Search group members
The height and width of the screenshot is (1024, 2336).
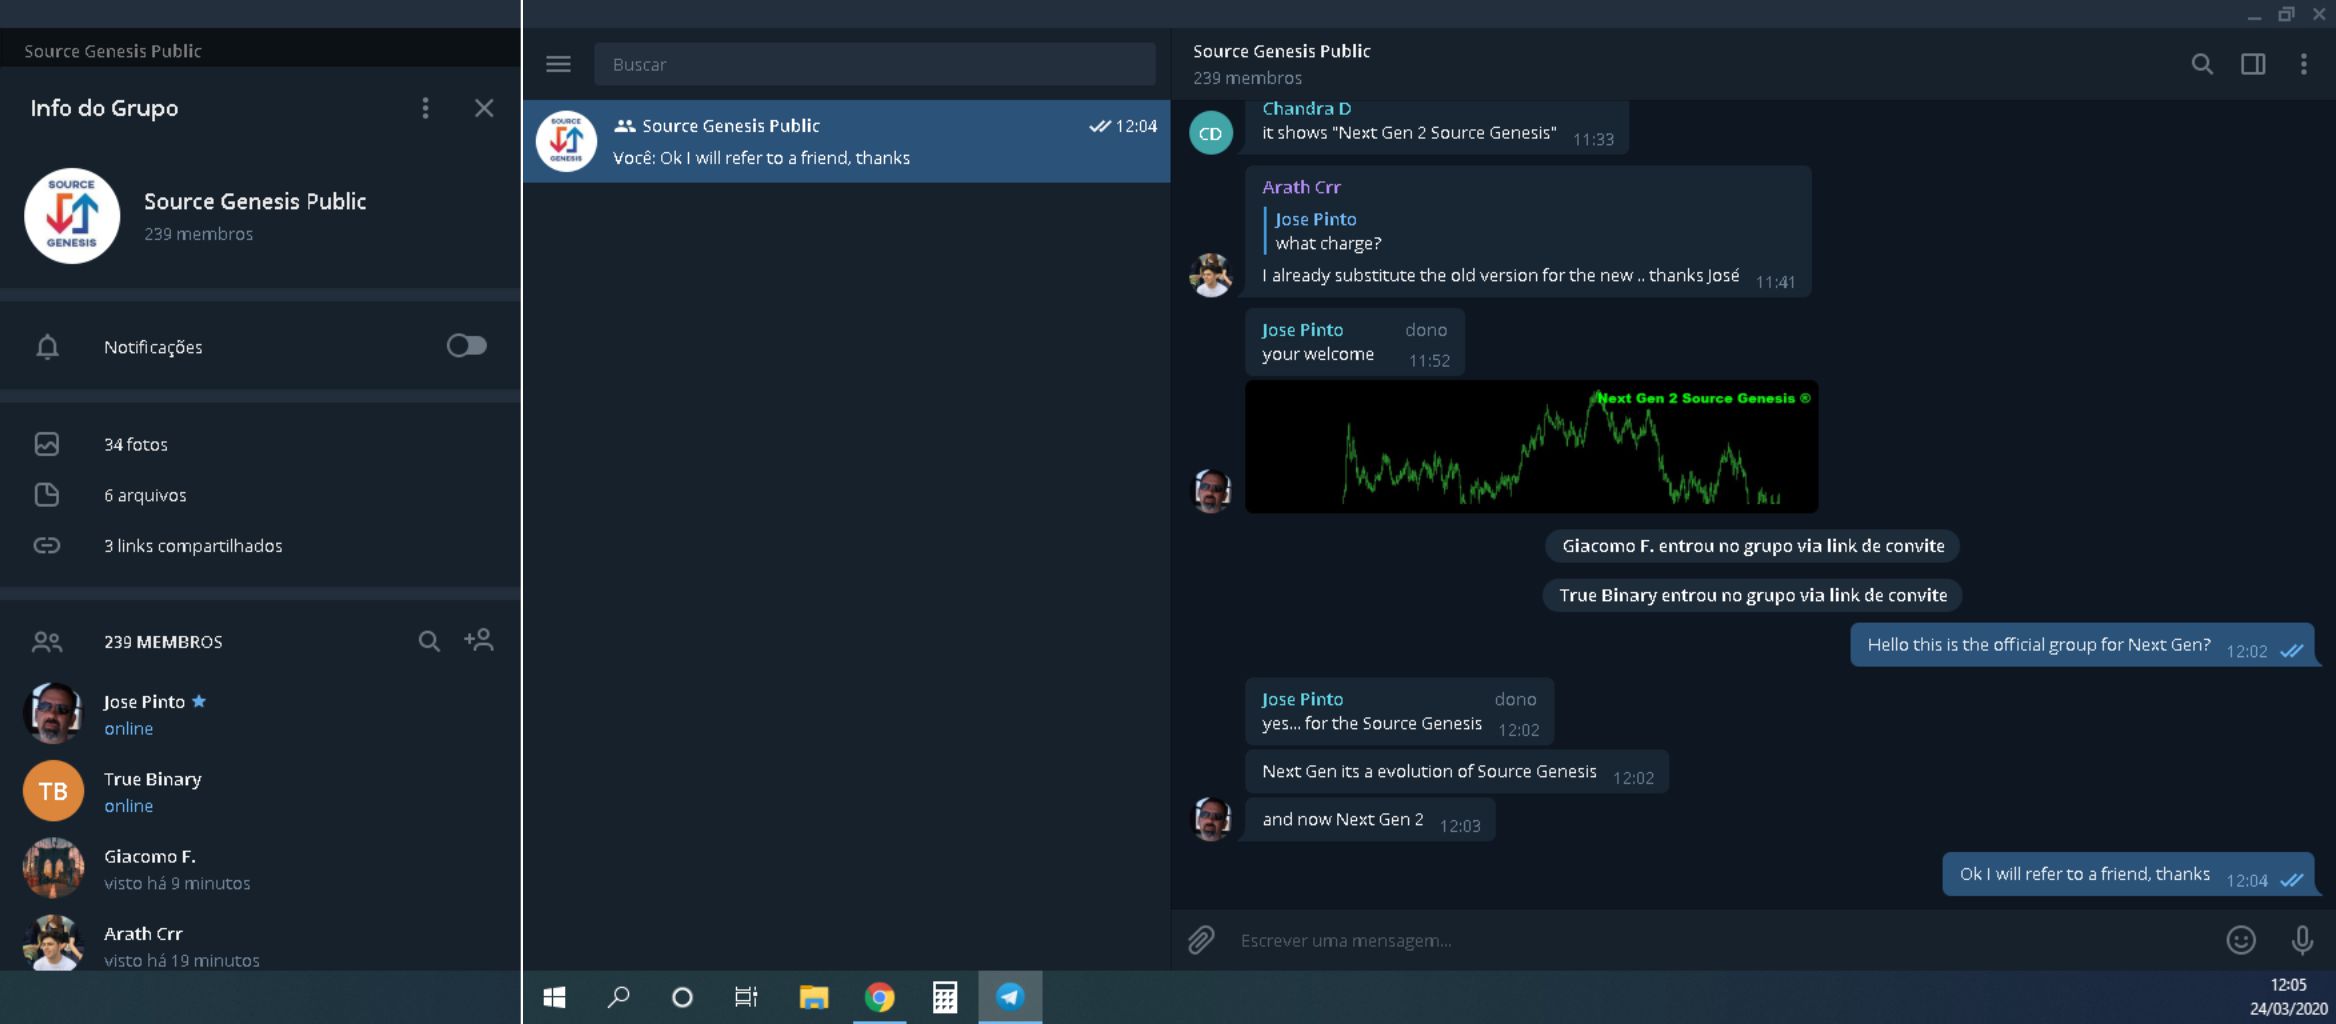coord(428,641)
